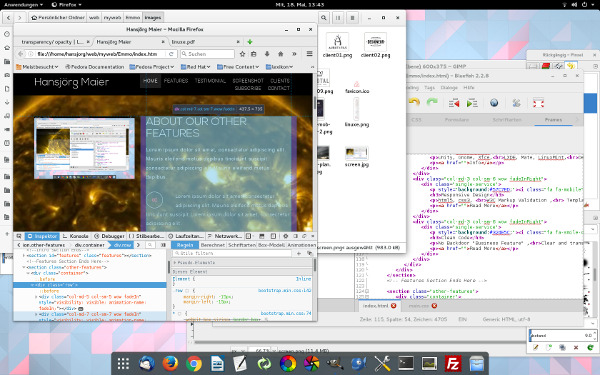Open the Red Hat bookmarks dropdown
The image size is (600, 375).
pos(196,67)
